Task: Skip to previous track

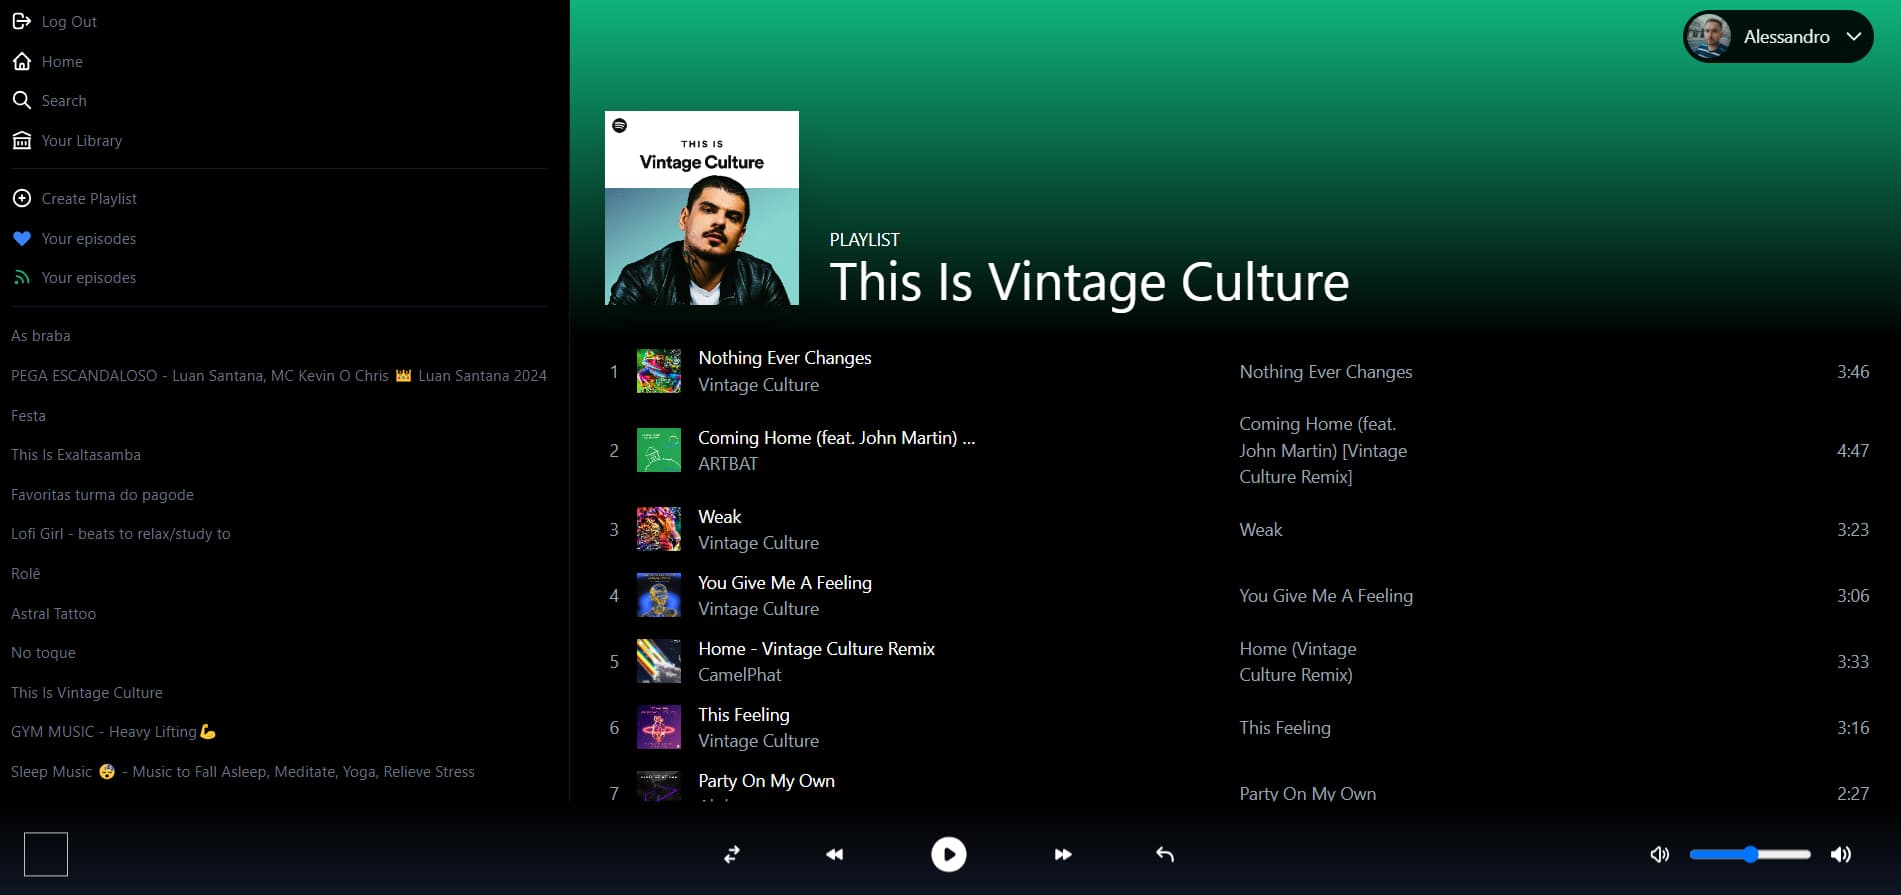Action: [834, 854]
